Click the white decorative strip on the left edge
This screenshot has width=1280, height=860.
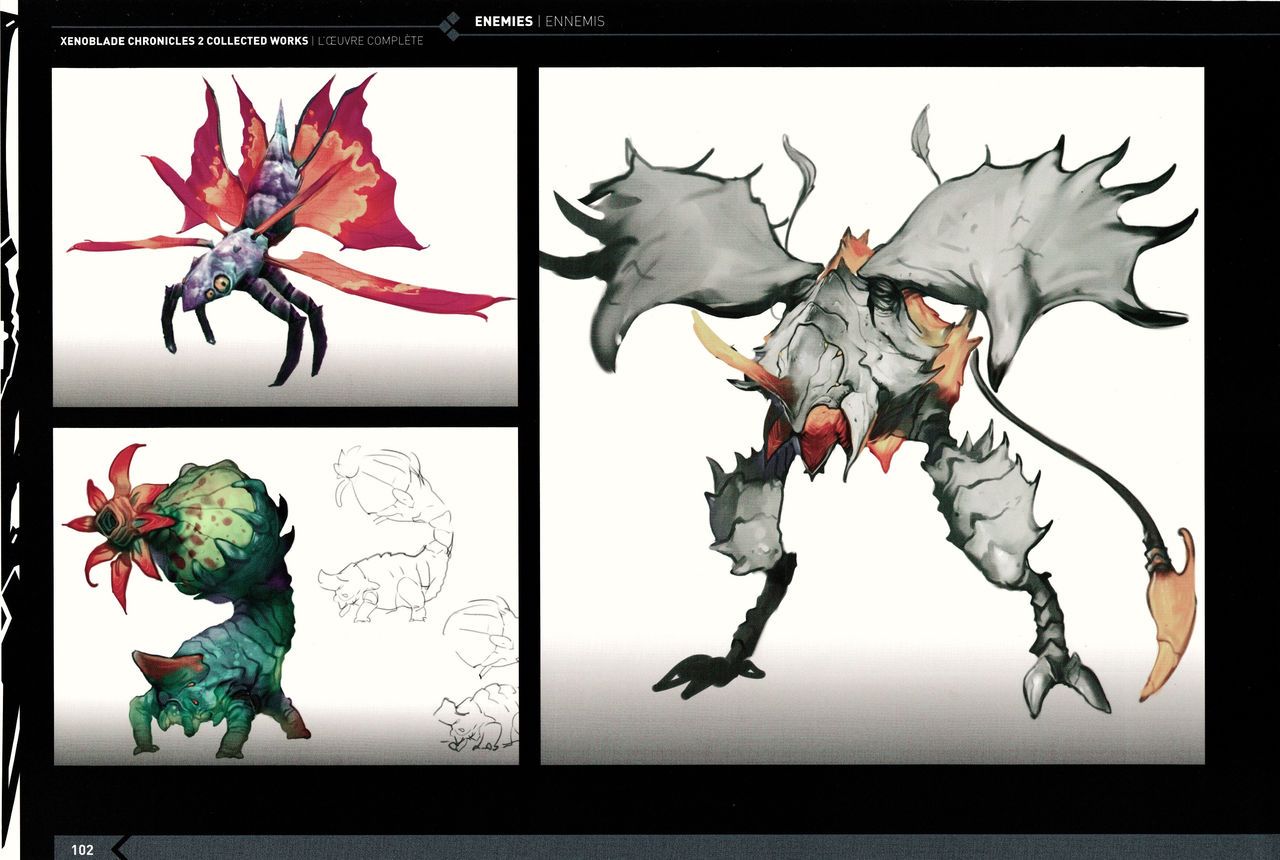tap(10, 430)
